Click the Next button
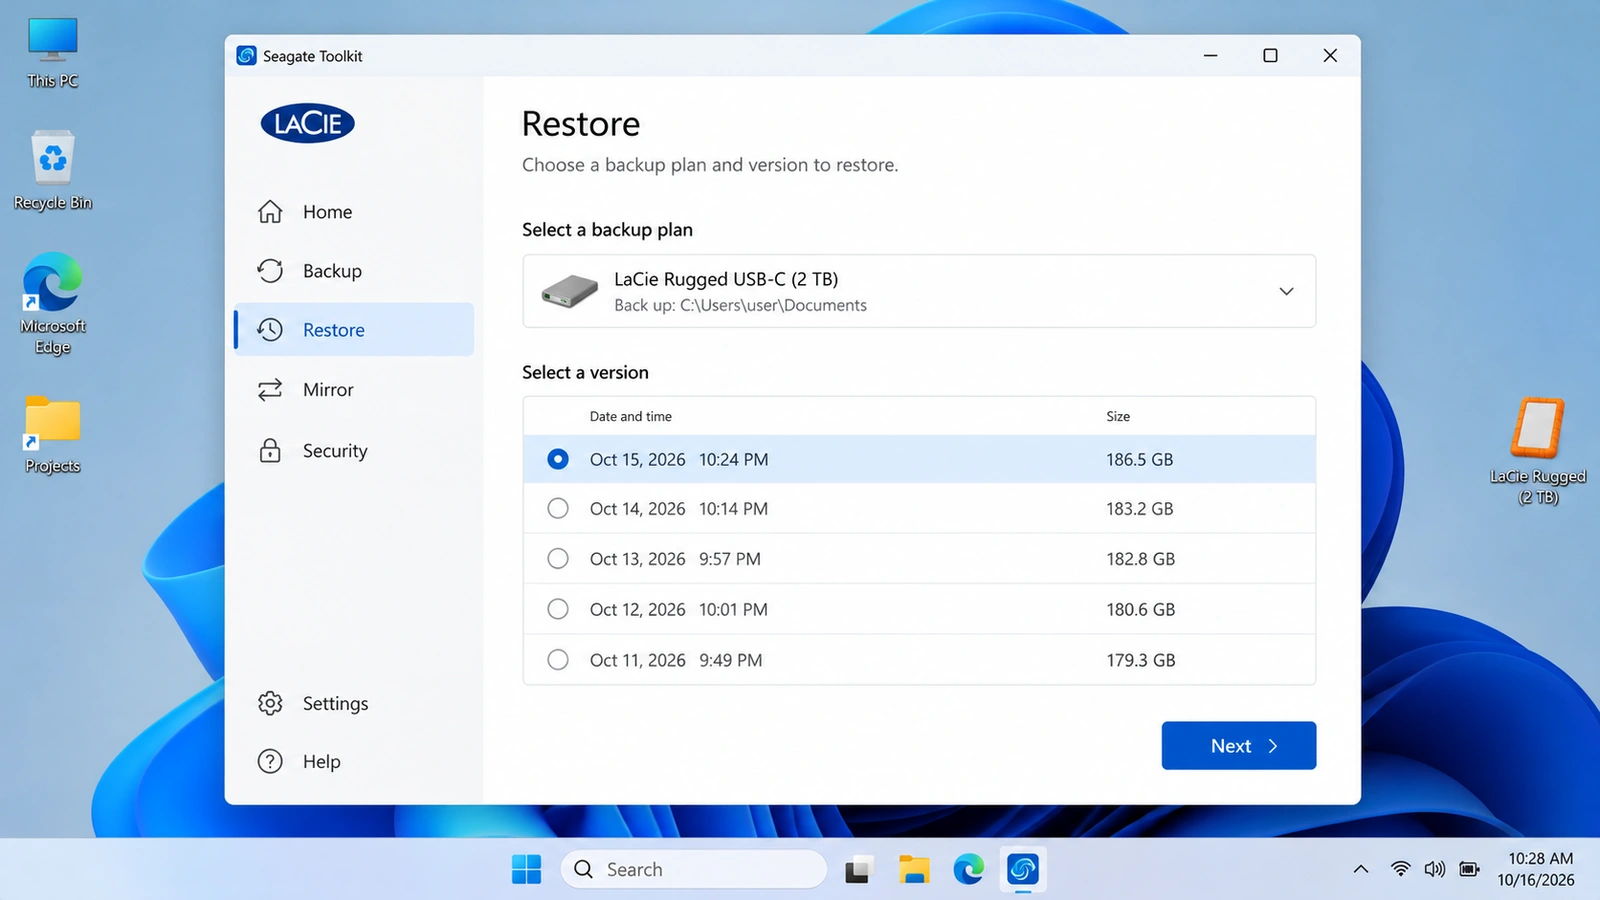This screenshot has width=1600, height=900. 1238,746
